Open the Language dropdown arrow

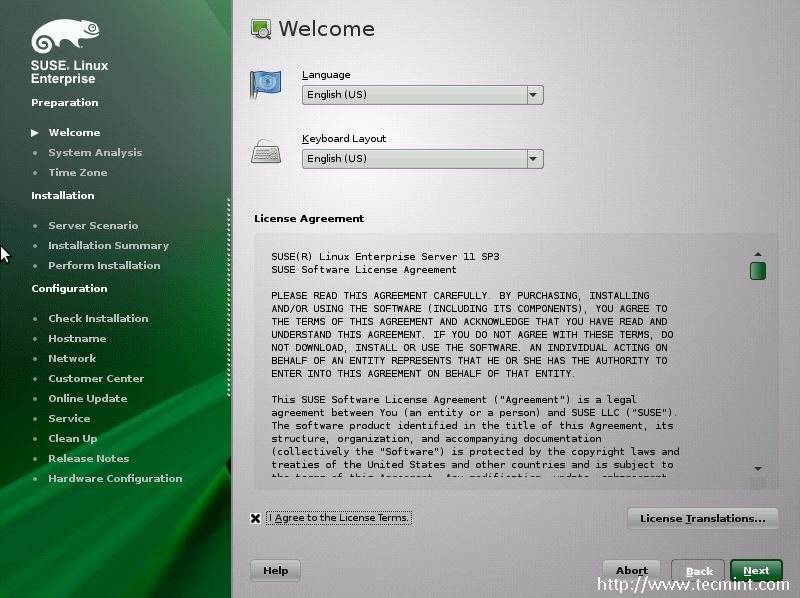[x=534, y=95]
